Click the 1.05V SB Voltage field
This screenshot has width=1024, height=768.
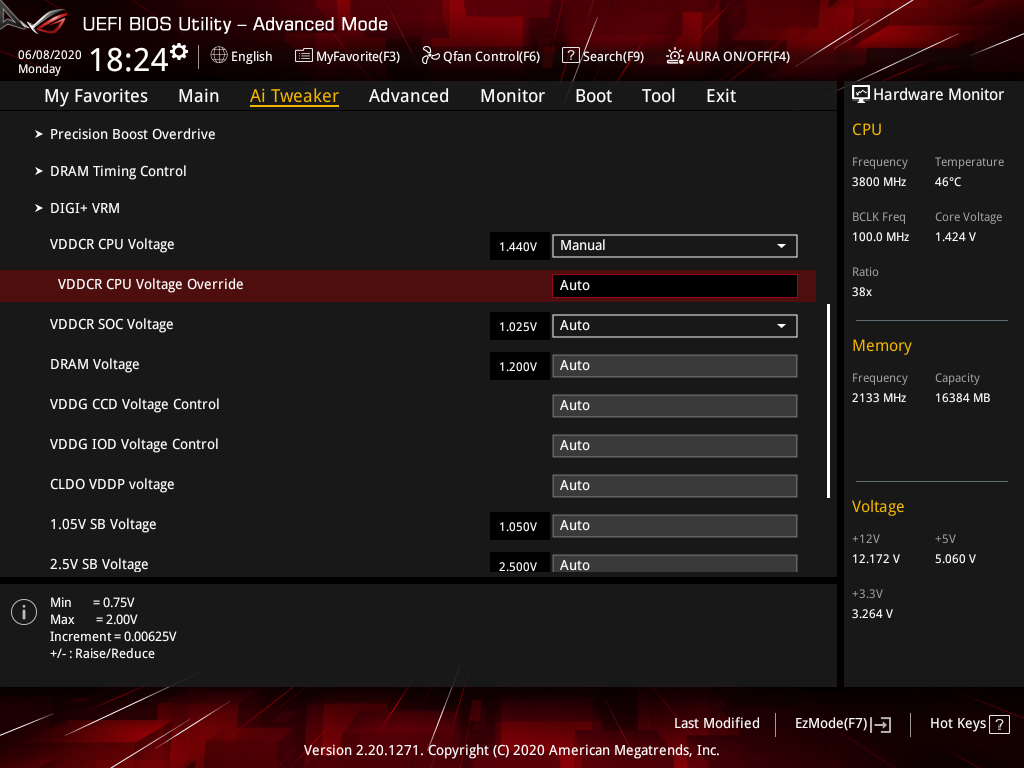pyautogui.click(x=675, y=526)
